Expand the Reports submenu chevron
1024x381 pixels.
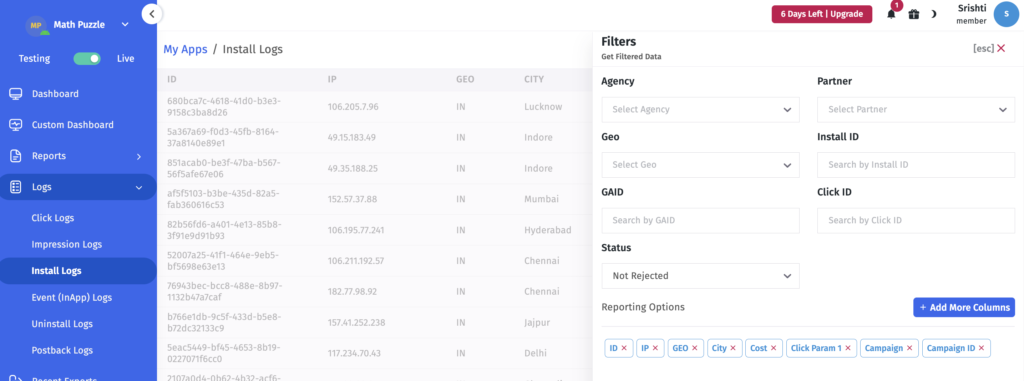(x=138, y=156)
